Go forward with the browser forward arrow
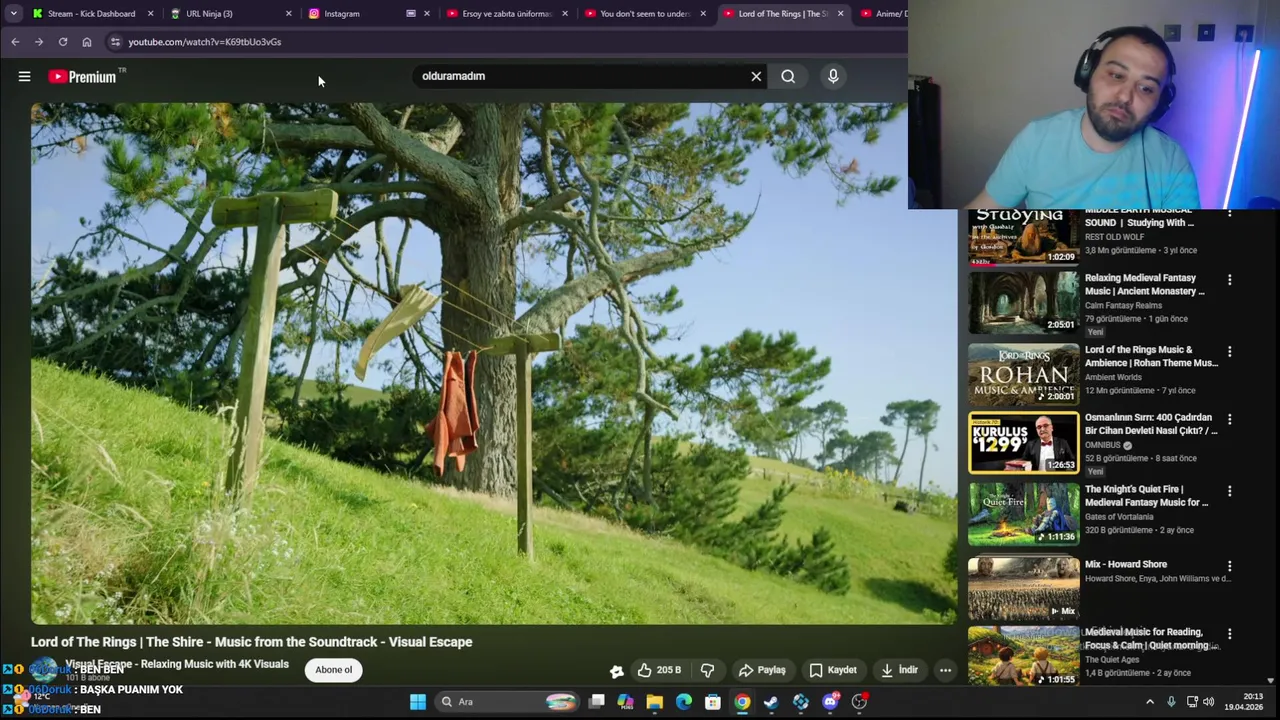 point(39,42)
